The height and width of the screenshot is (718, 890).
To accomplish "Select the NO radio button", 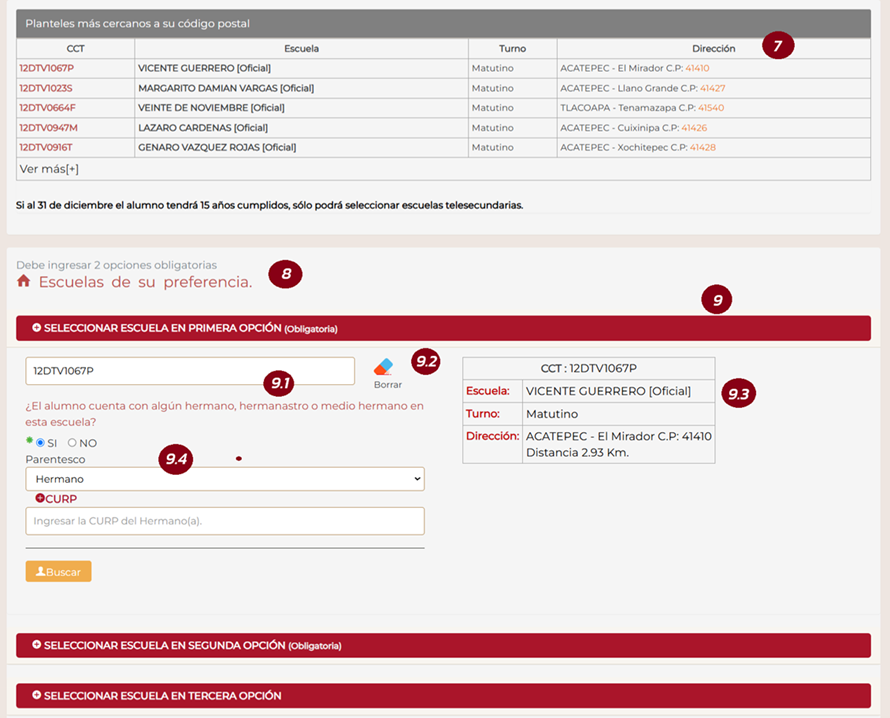I will (72, 443).
